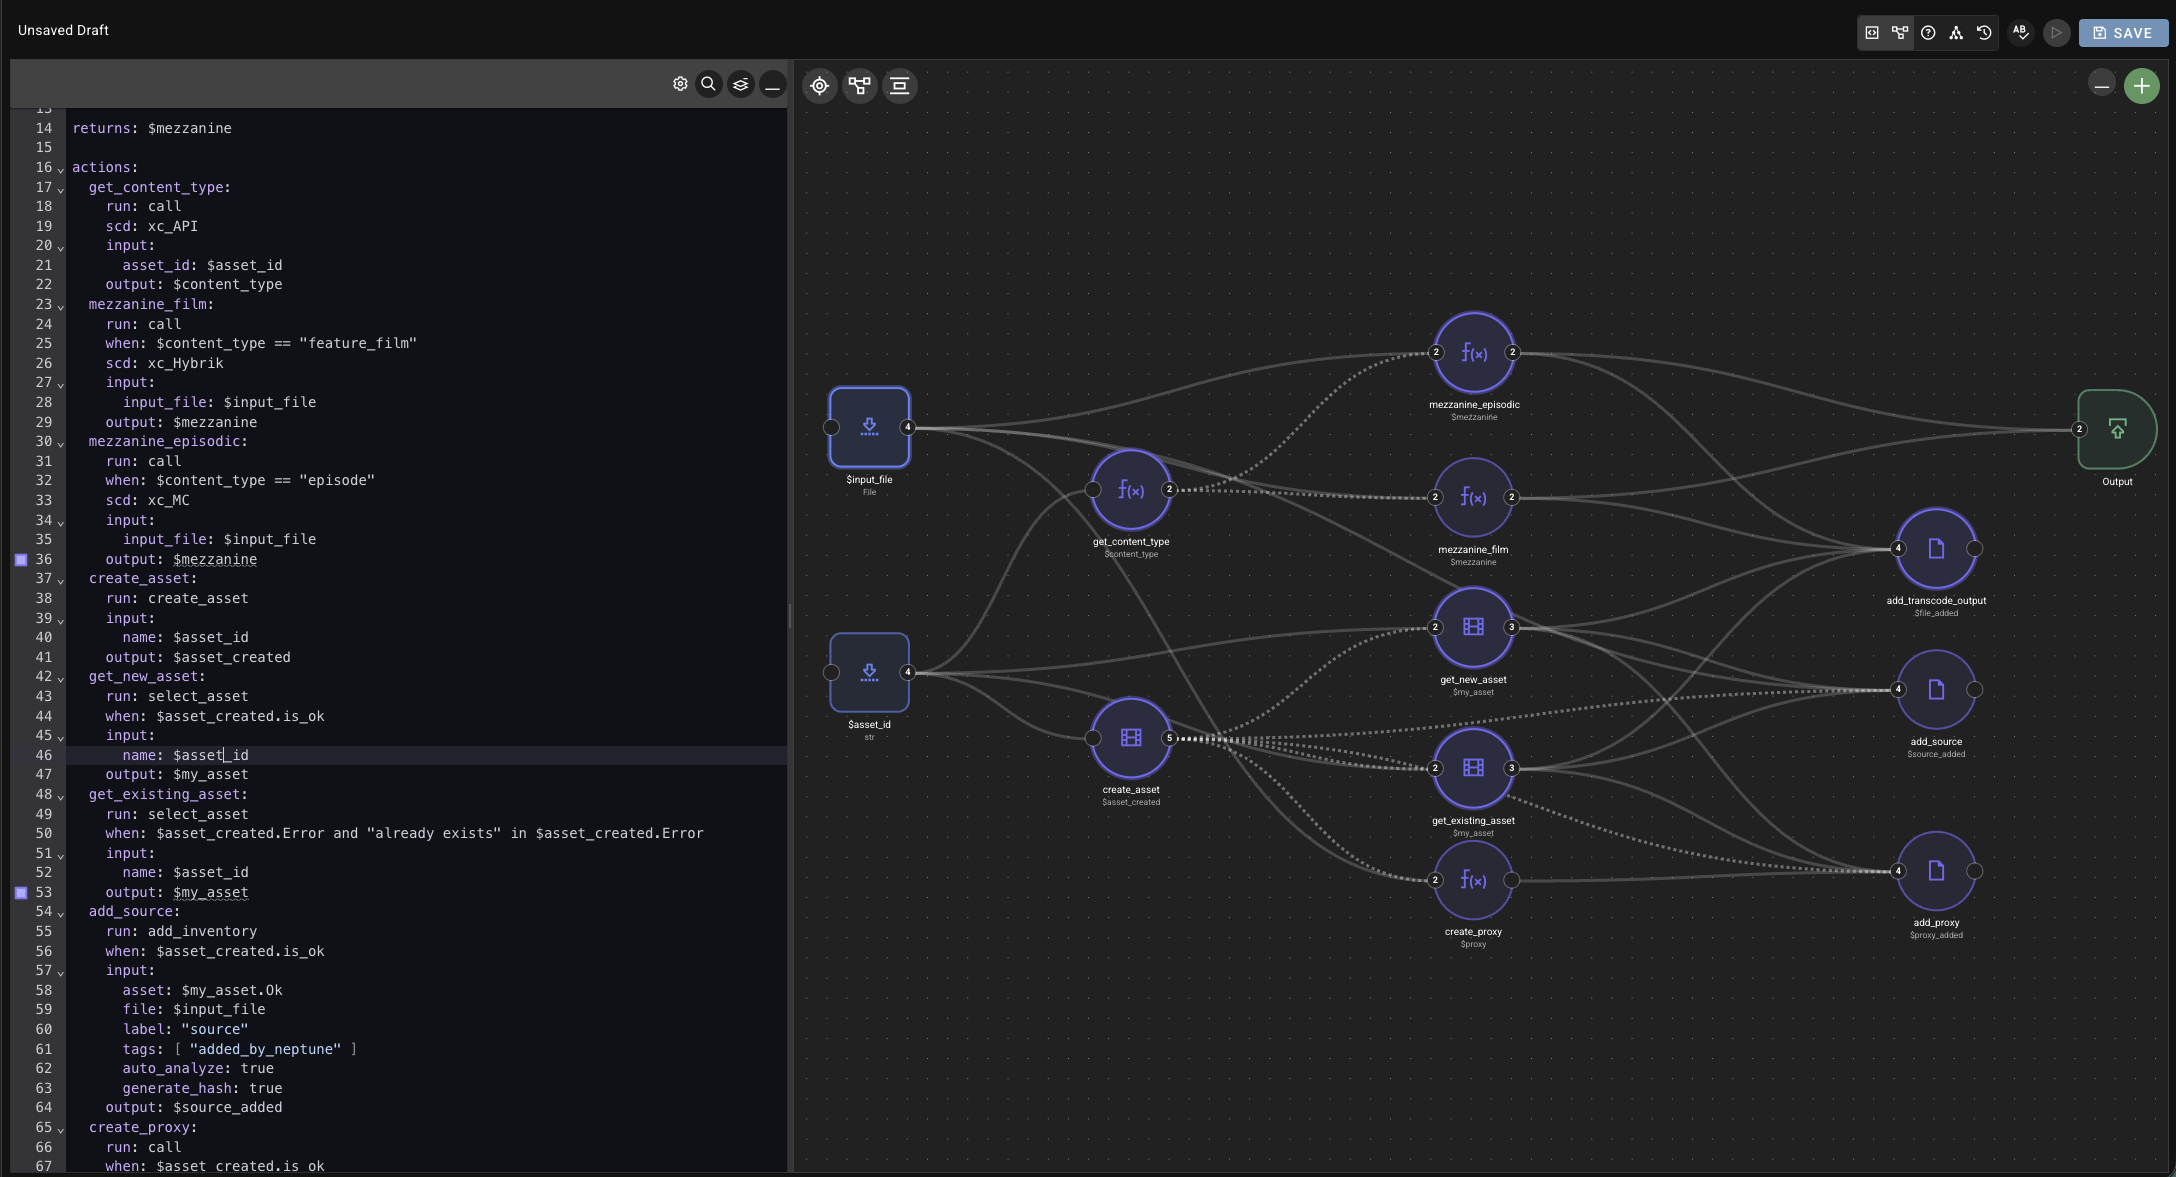The image size is (2176, 1177).
Task: Collapse the actions block at line 16
Action: click(61, 170)
